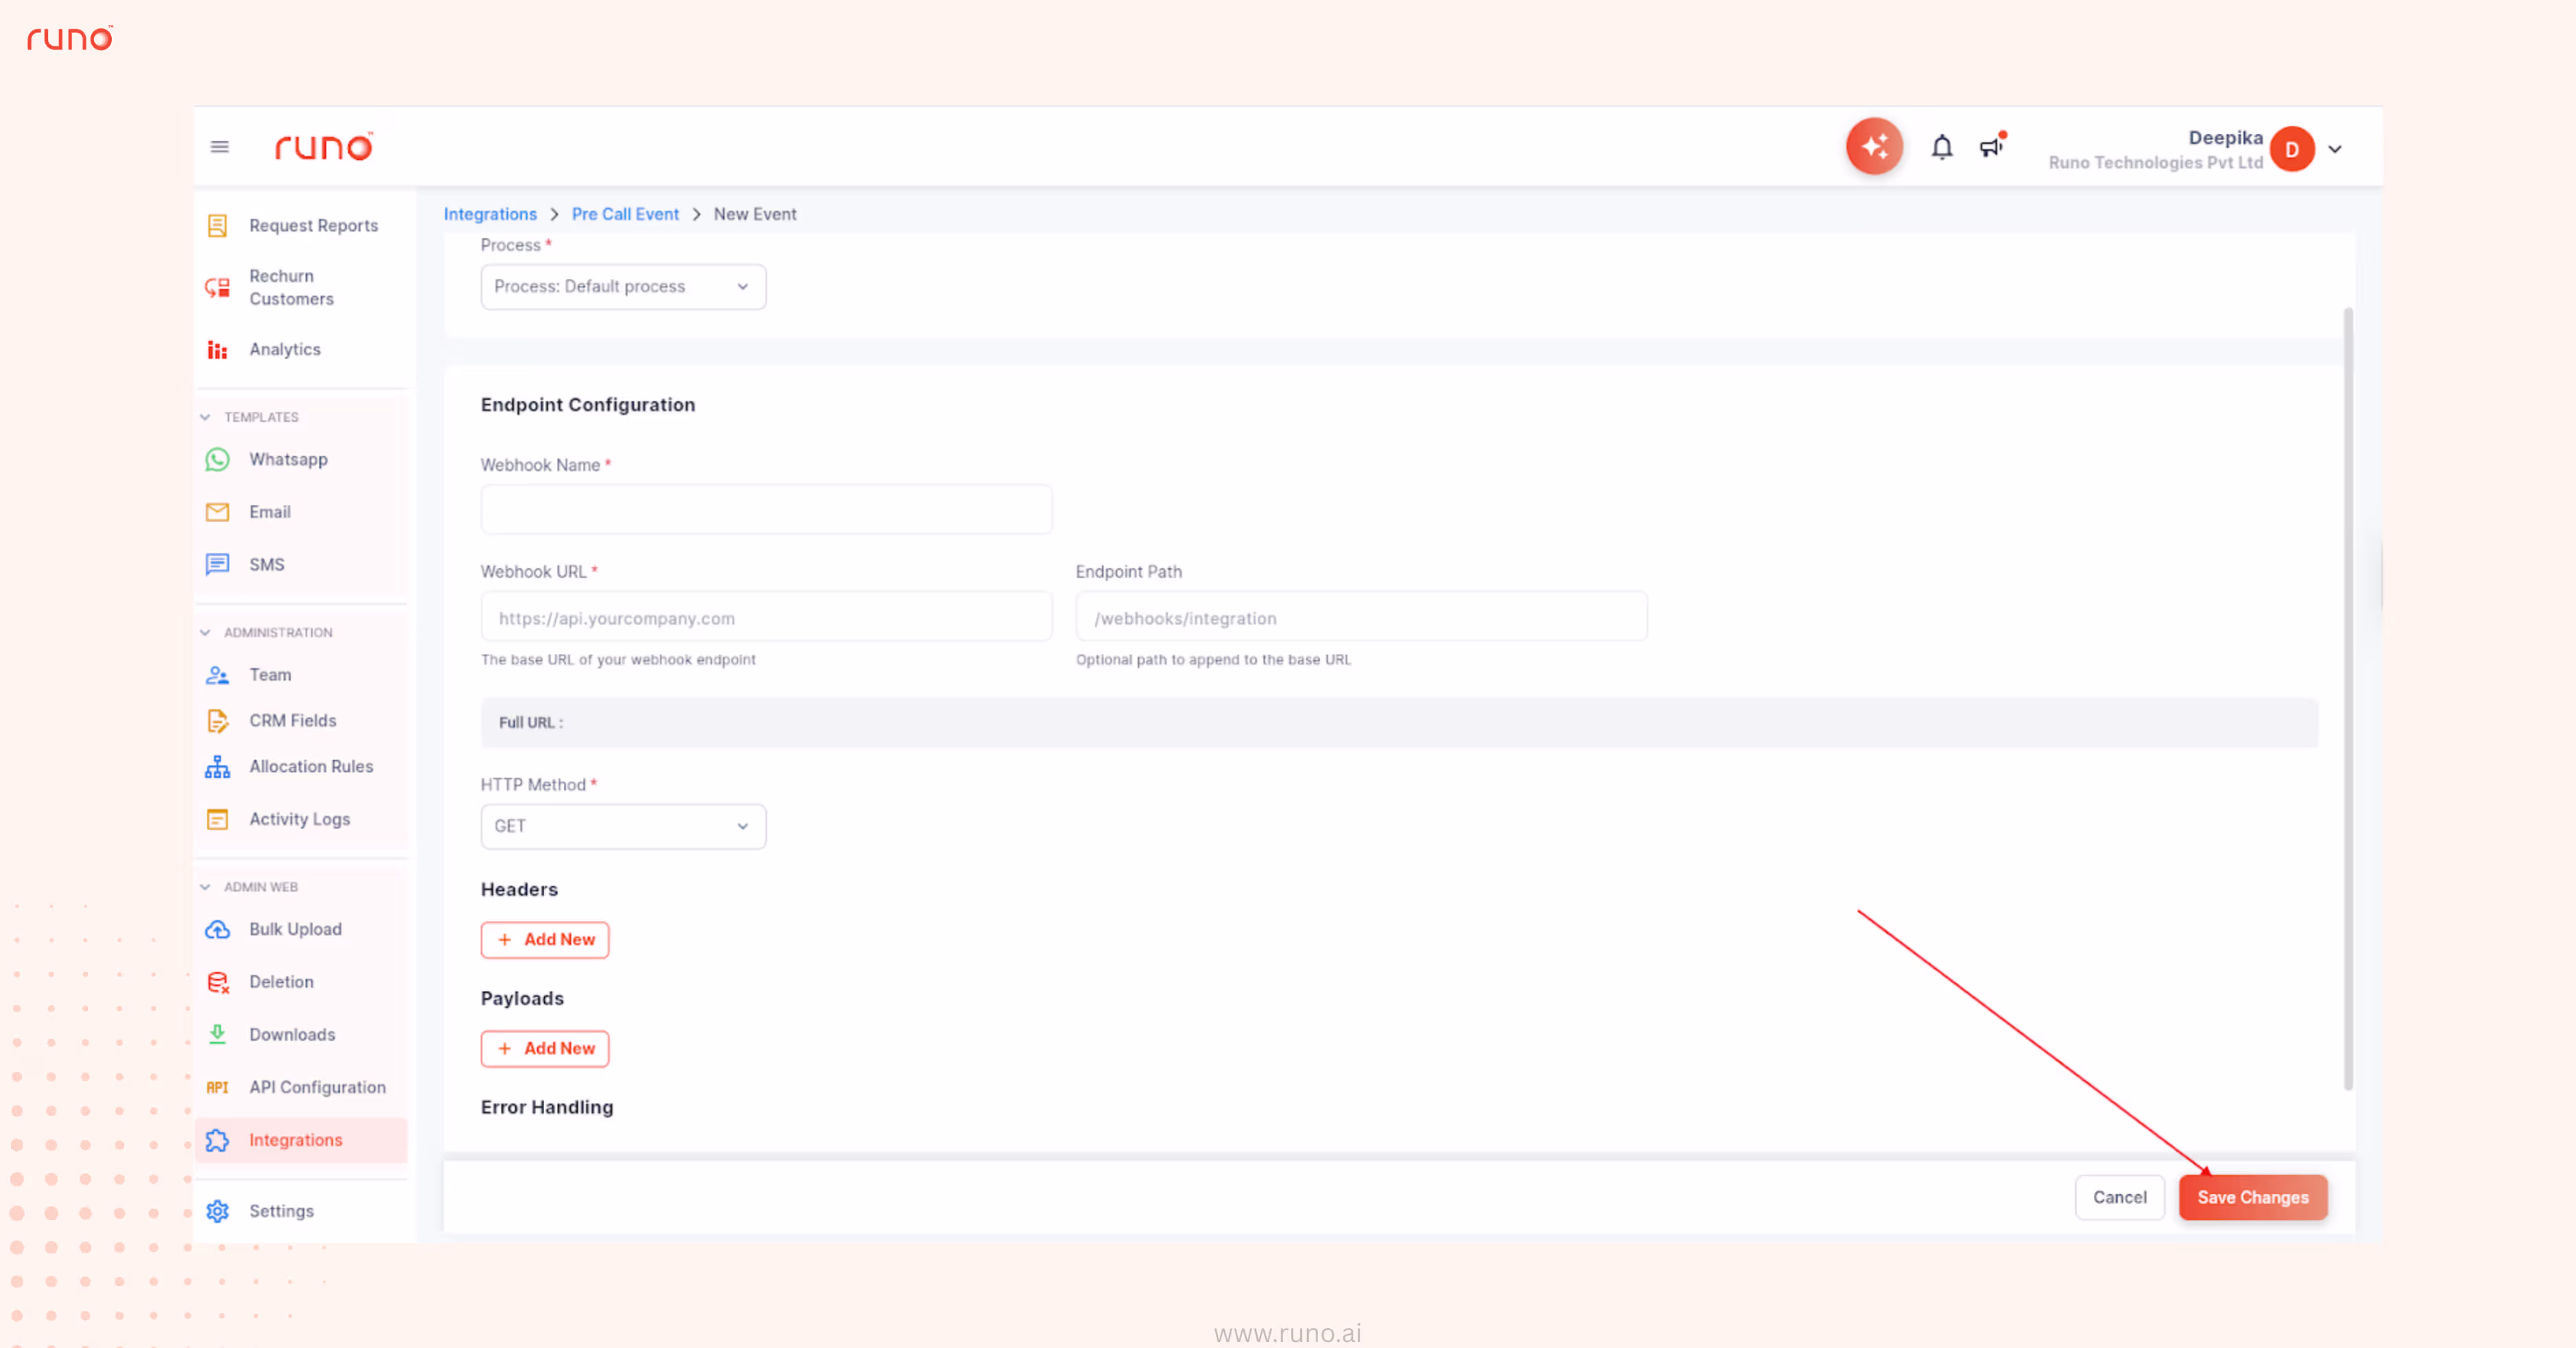Select the Email templates icon
This screenshot has width=2576, height=1348.
[x=218, y=512]
